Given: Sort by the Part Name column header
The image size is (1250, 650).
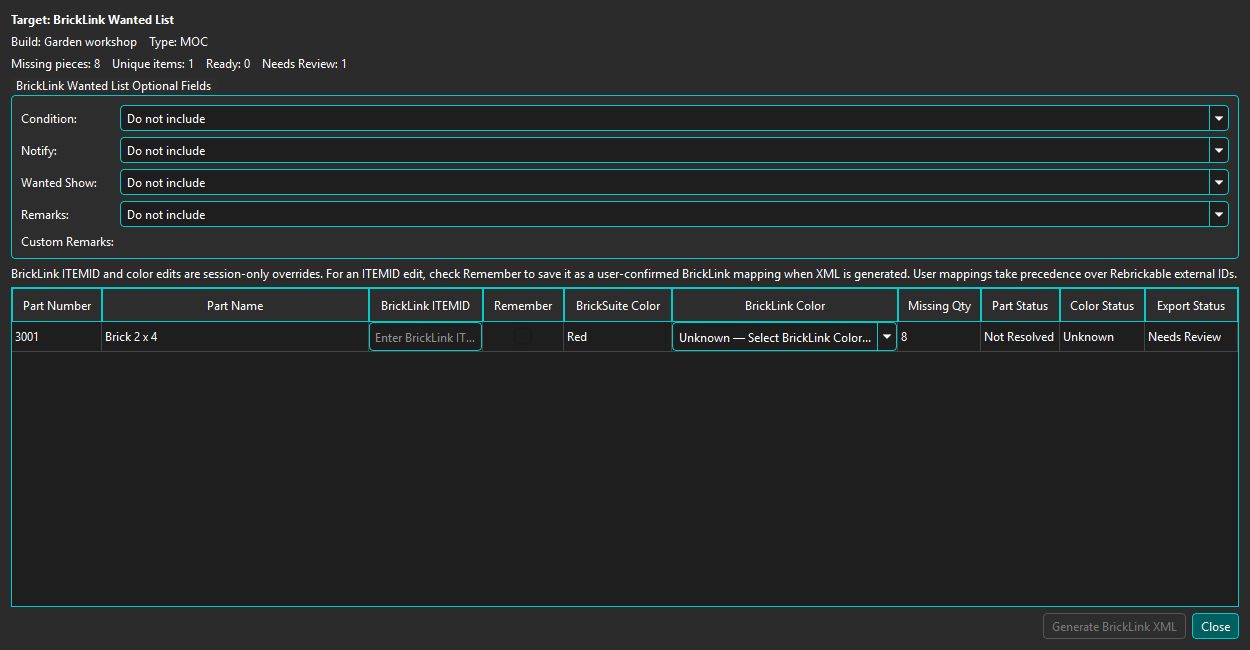Looking at the screenshot, I should 235,306.
